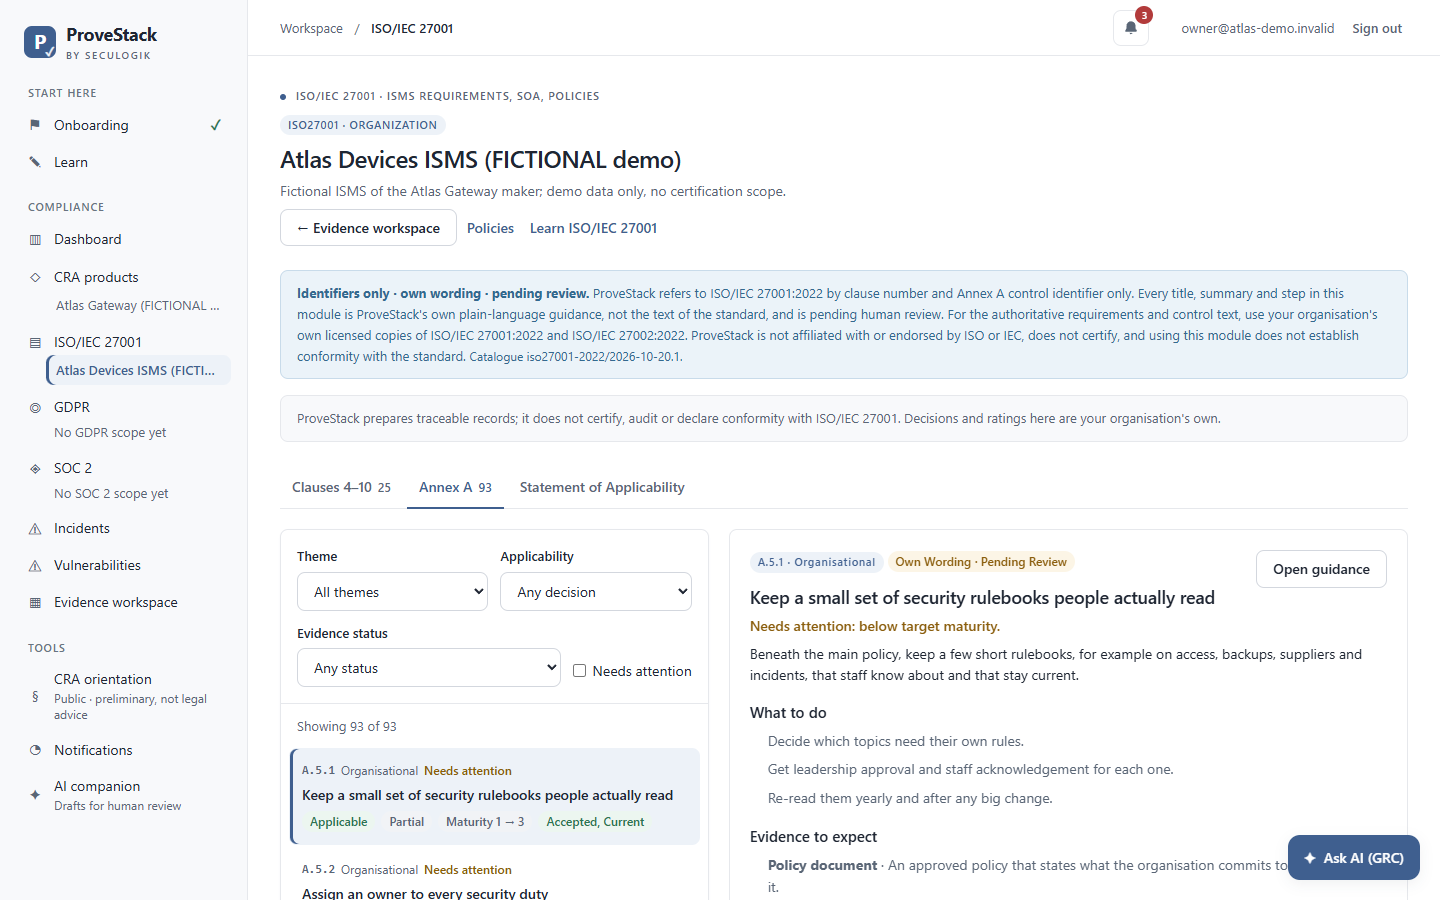Image resolution: width=1440 pixels, height=900 pixels.
Task: Open the notifications bell icon
Action: coord(1131,28)
